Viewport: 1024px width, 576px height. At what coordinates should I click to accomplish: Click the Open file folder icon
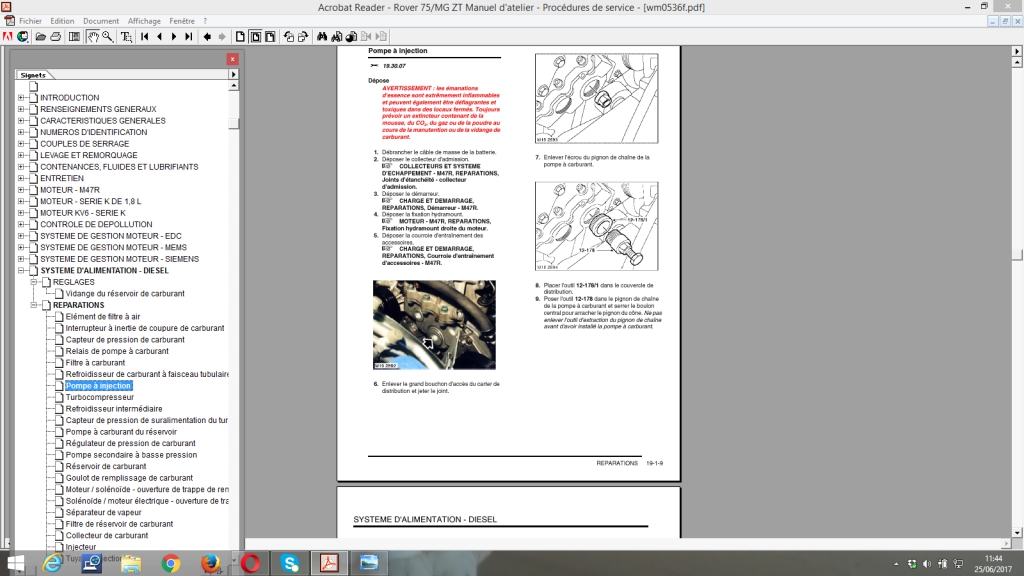point(40,37)
